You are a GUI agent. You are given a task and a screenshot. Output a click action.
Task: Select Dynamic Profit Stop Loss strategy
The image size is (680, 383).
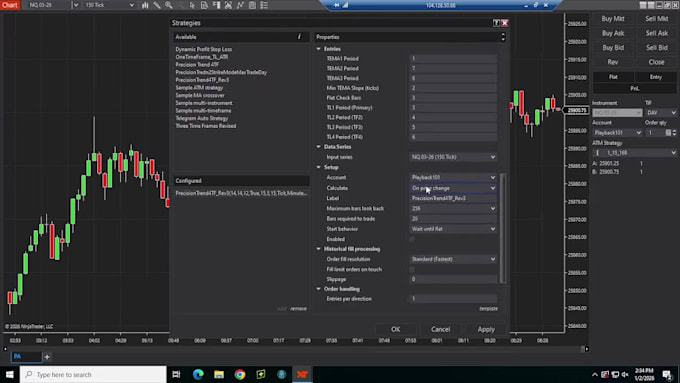204,49
